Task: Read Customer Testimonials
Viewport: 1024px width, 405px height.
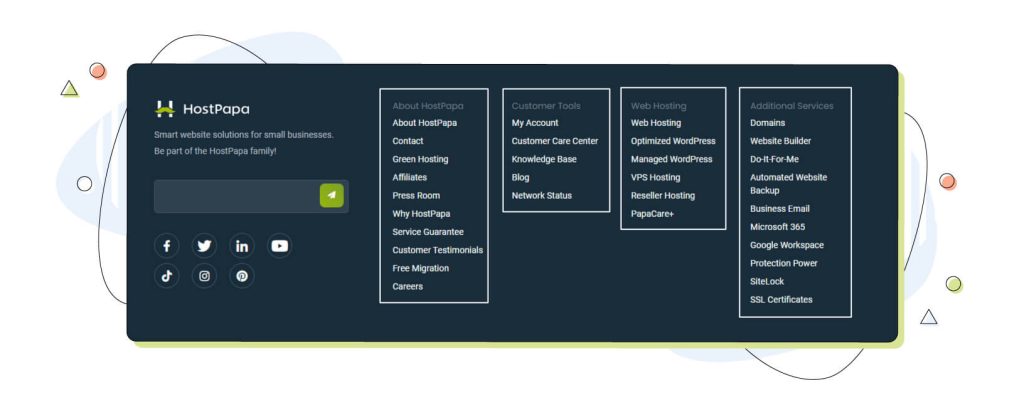Action: pos(438,250)
